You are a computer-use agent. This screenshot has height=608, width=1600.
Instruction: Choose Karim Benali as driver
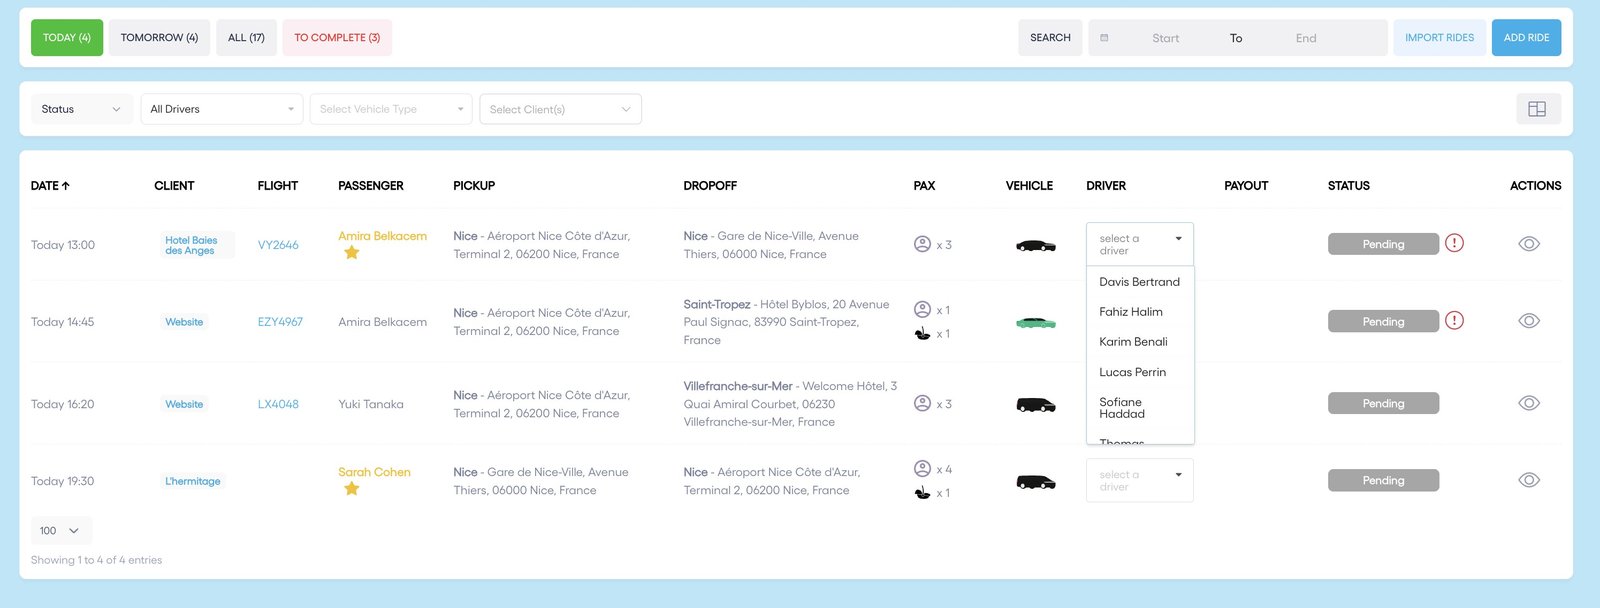pos(1140,342)
